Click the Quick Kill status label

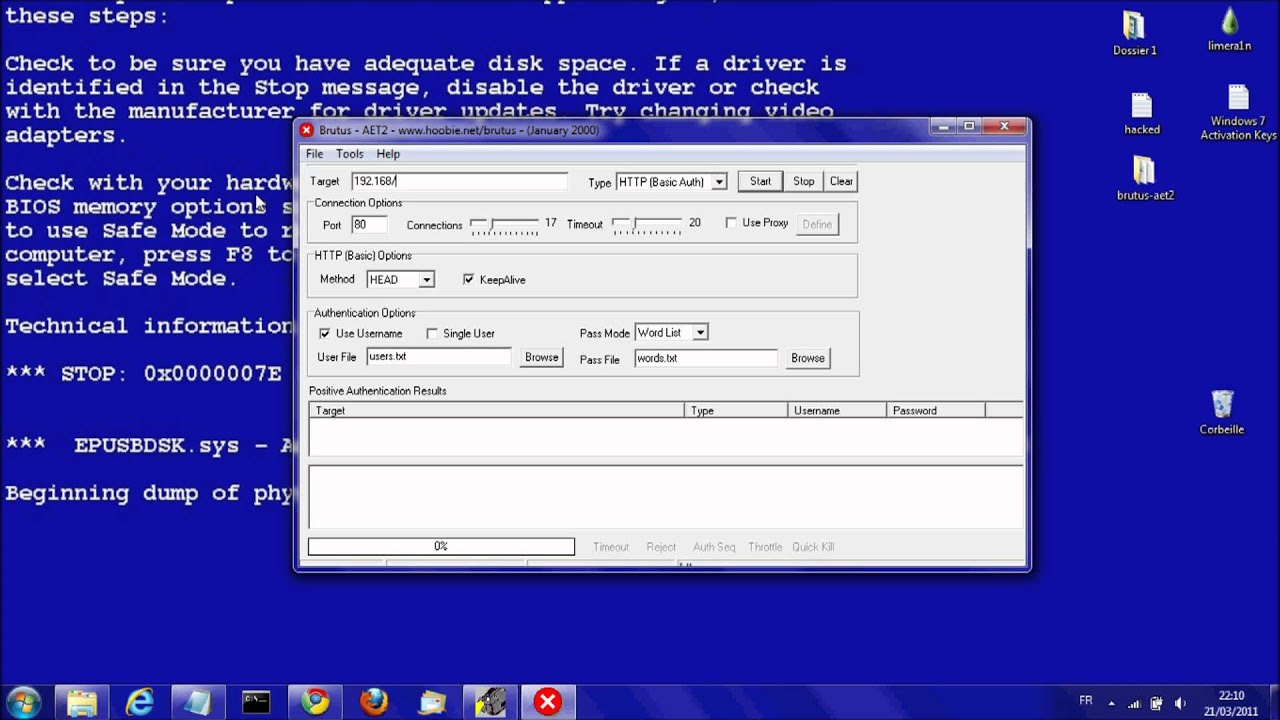coord(813,547)
